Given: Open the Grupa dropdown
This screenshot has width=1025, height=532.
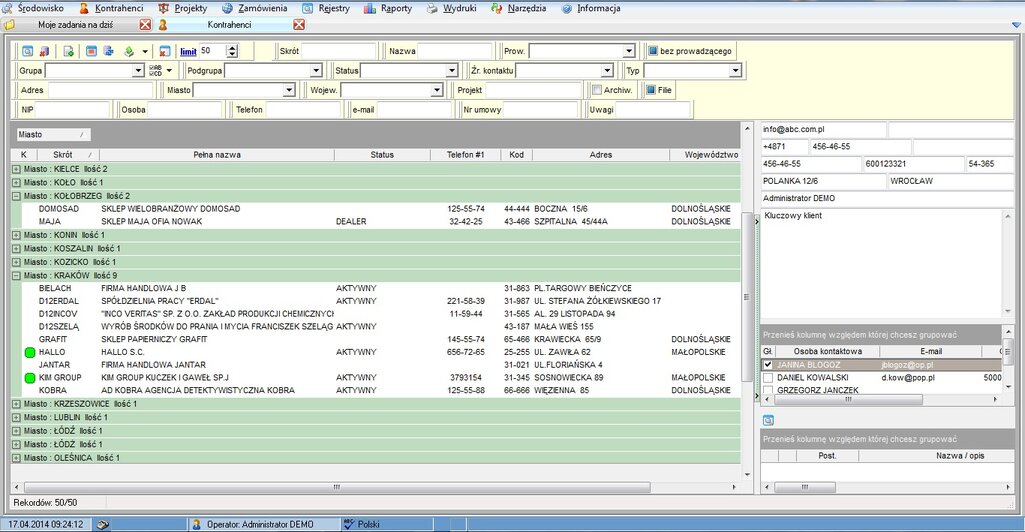Looking at the screenshot, I should (x=138, y=71).
